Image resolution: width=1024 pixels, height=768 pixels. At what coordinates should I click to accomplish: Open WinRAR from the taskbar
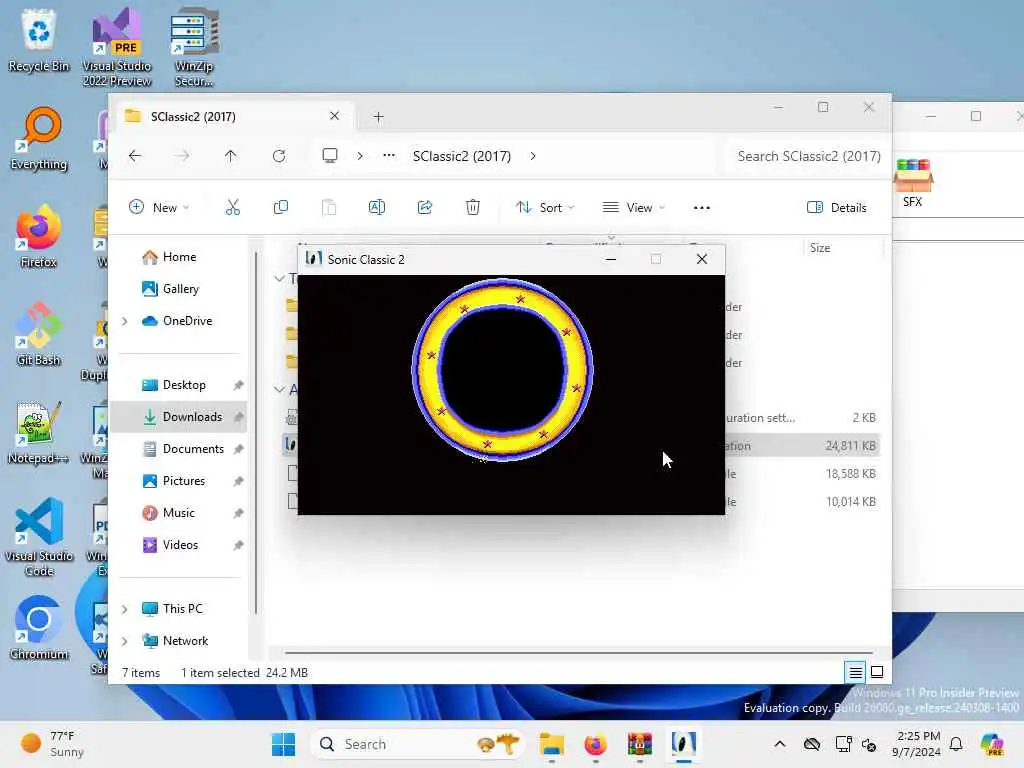[x=639, y=744]
